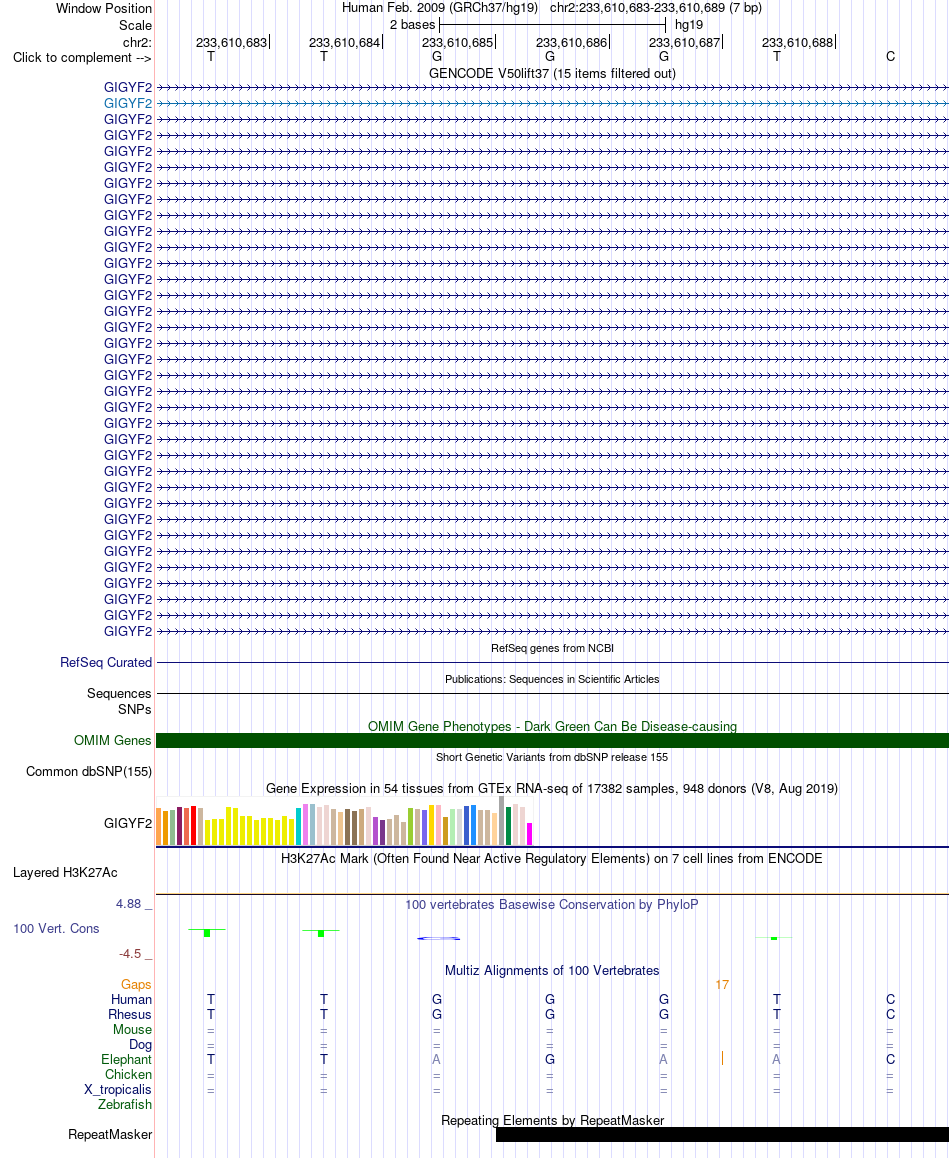This screenshot has width=950, height=1158.
Task: Click '100 vertebrates Basewise Conservation by PhyloP' title
Action: tap(552, 904)
